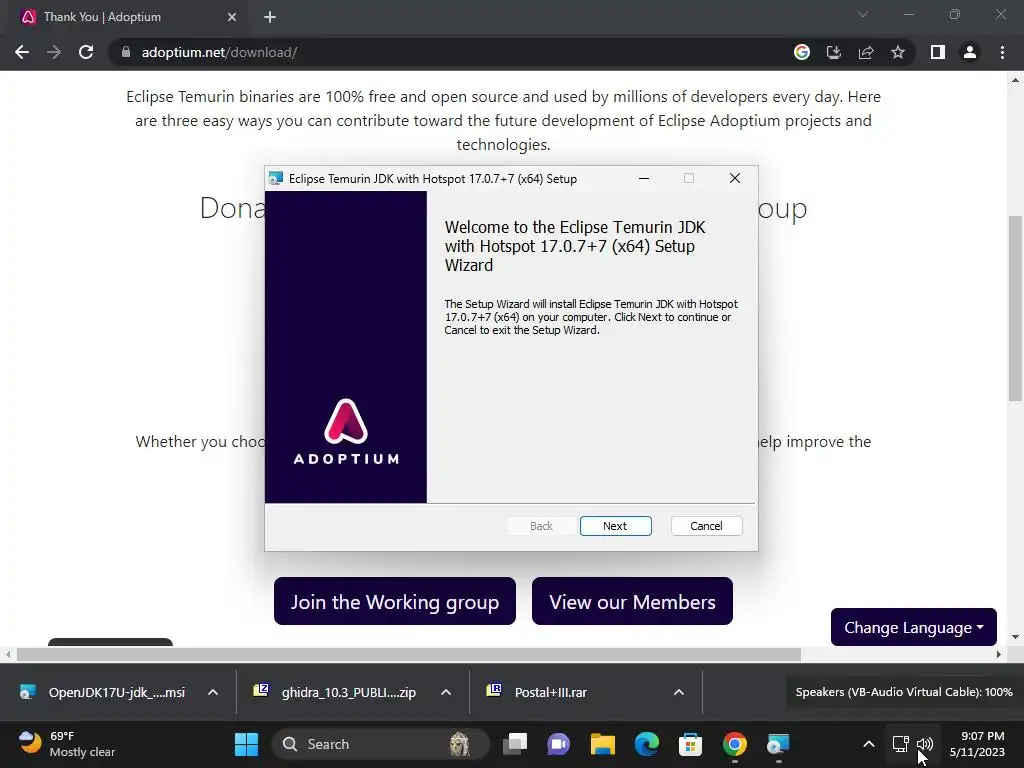1024x768 pixels.
Task: Open the View our Members page
Action: [632, 601]
